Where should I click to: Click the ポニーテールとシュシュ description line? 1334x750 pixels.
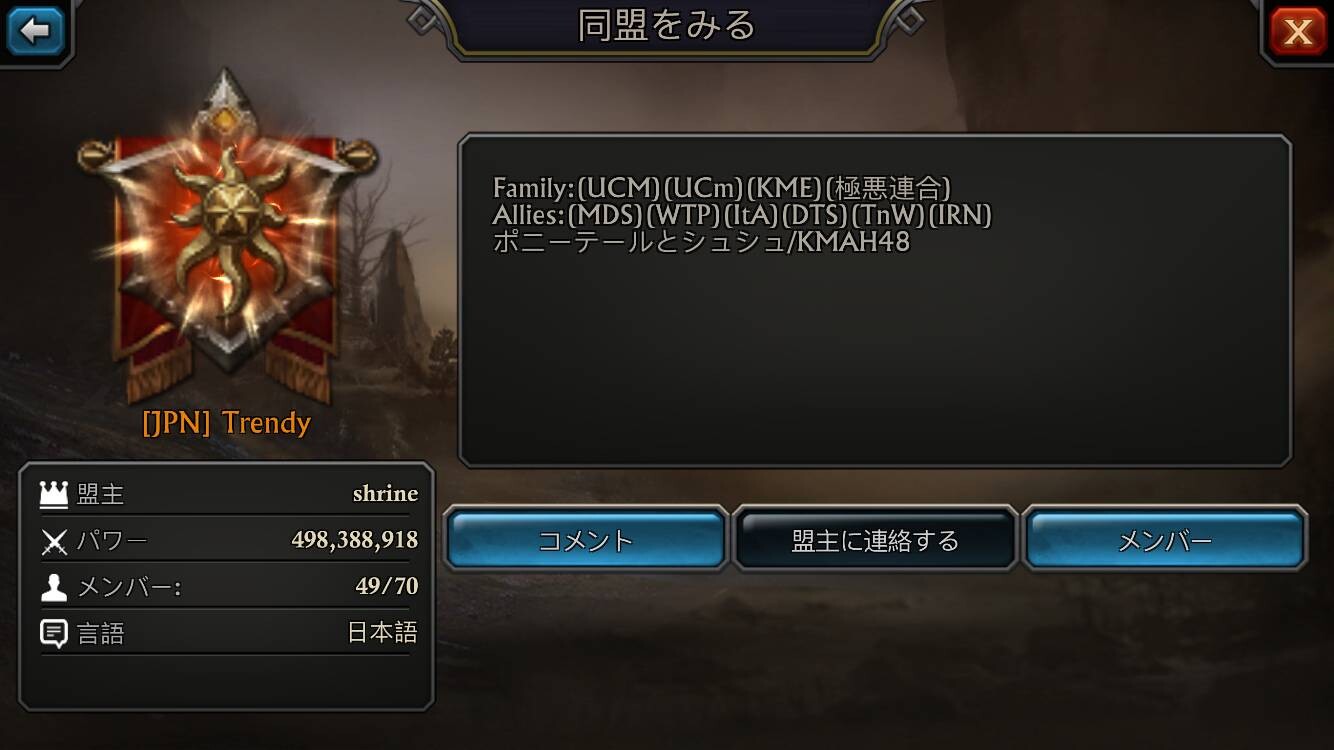coord(701,242)
